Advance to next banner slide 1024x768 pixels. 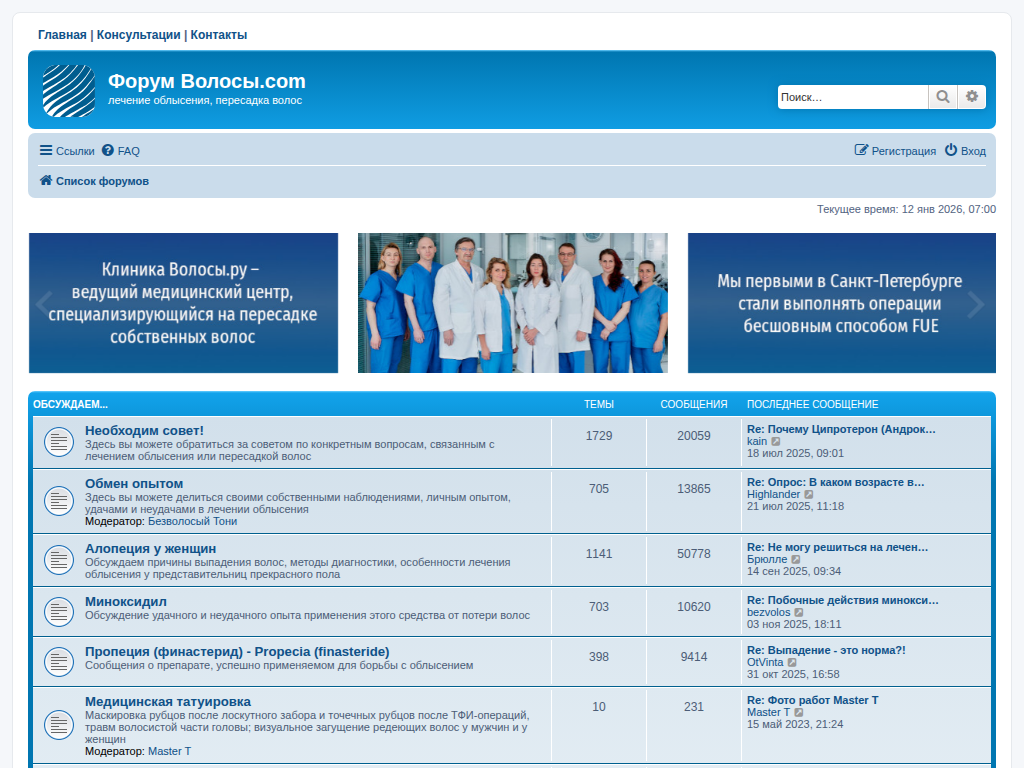[x=976, y=304]
